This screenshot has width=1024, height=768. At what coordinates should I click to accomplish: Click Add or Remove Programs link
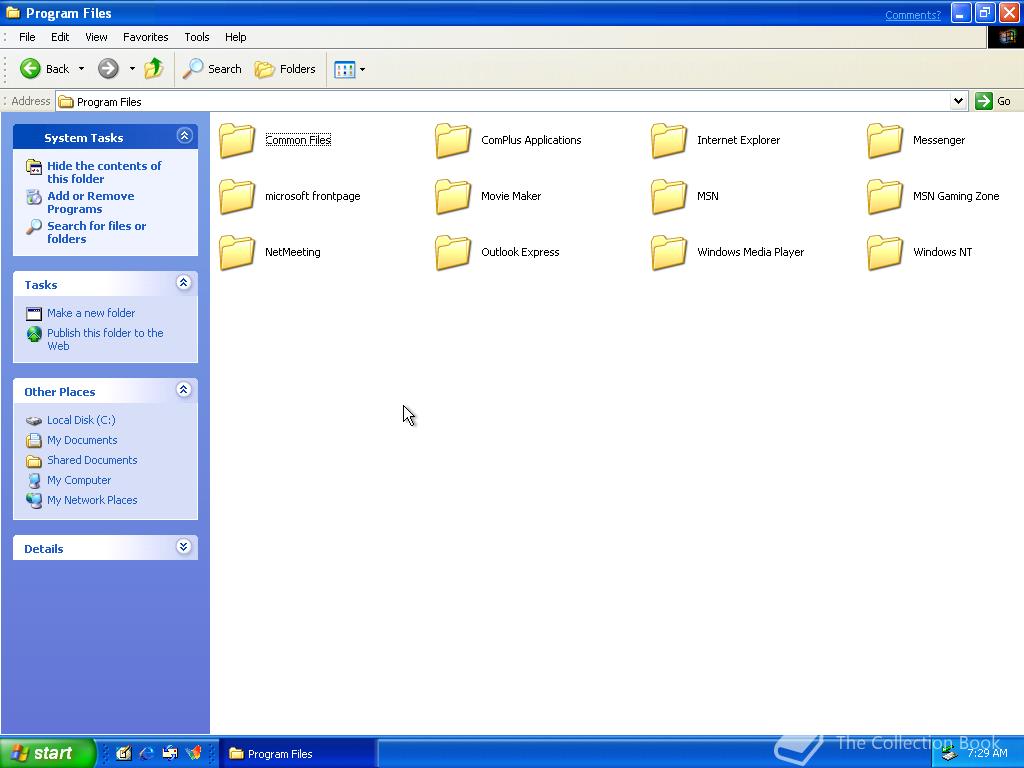pyautogui.click(x=91, y=202)
